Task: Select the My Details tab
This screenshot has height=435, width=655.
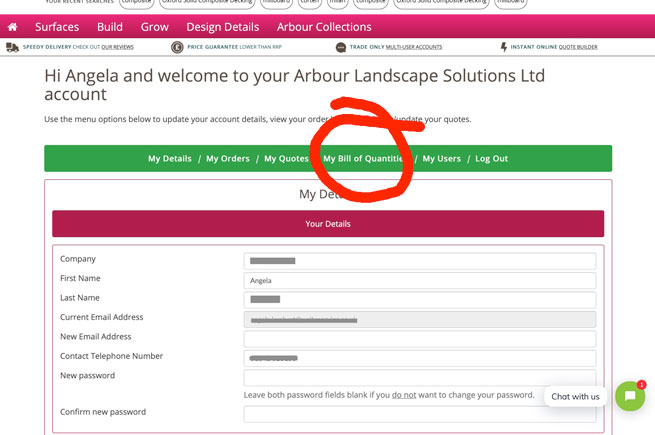Action: (170, 159)
